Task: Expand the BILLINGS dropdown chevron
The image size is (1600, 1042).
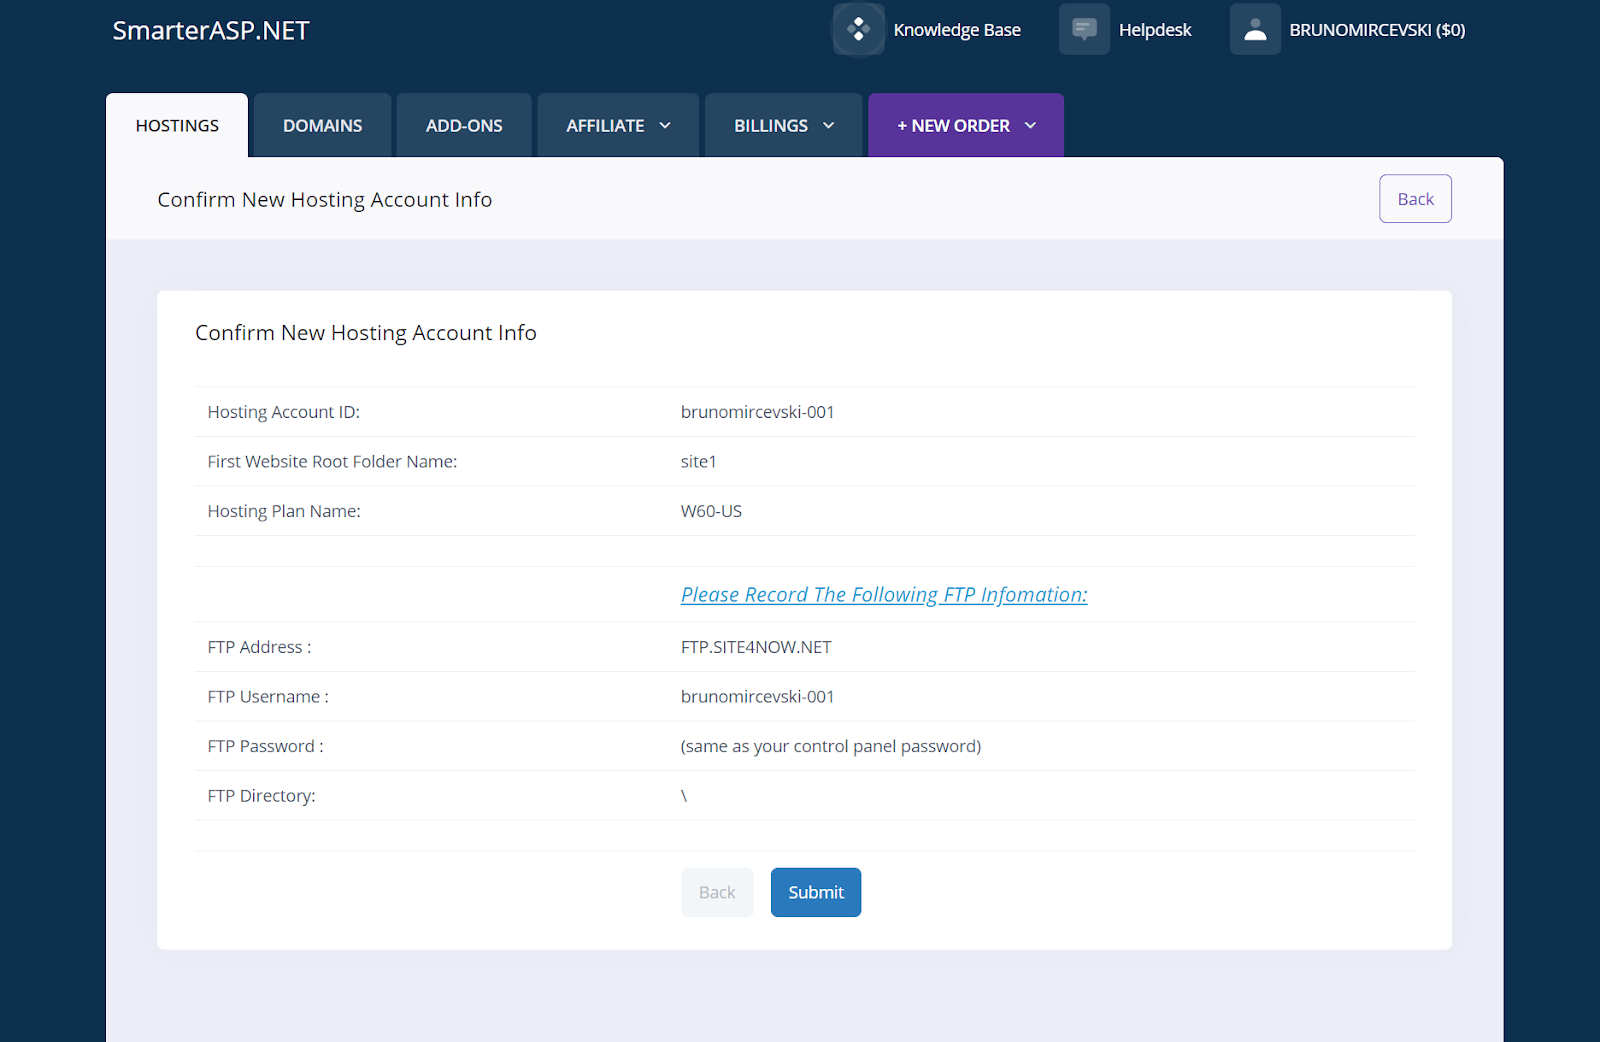Action: [828, 126]
